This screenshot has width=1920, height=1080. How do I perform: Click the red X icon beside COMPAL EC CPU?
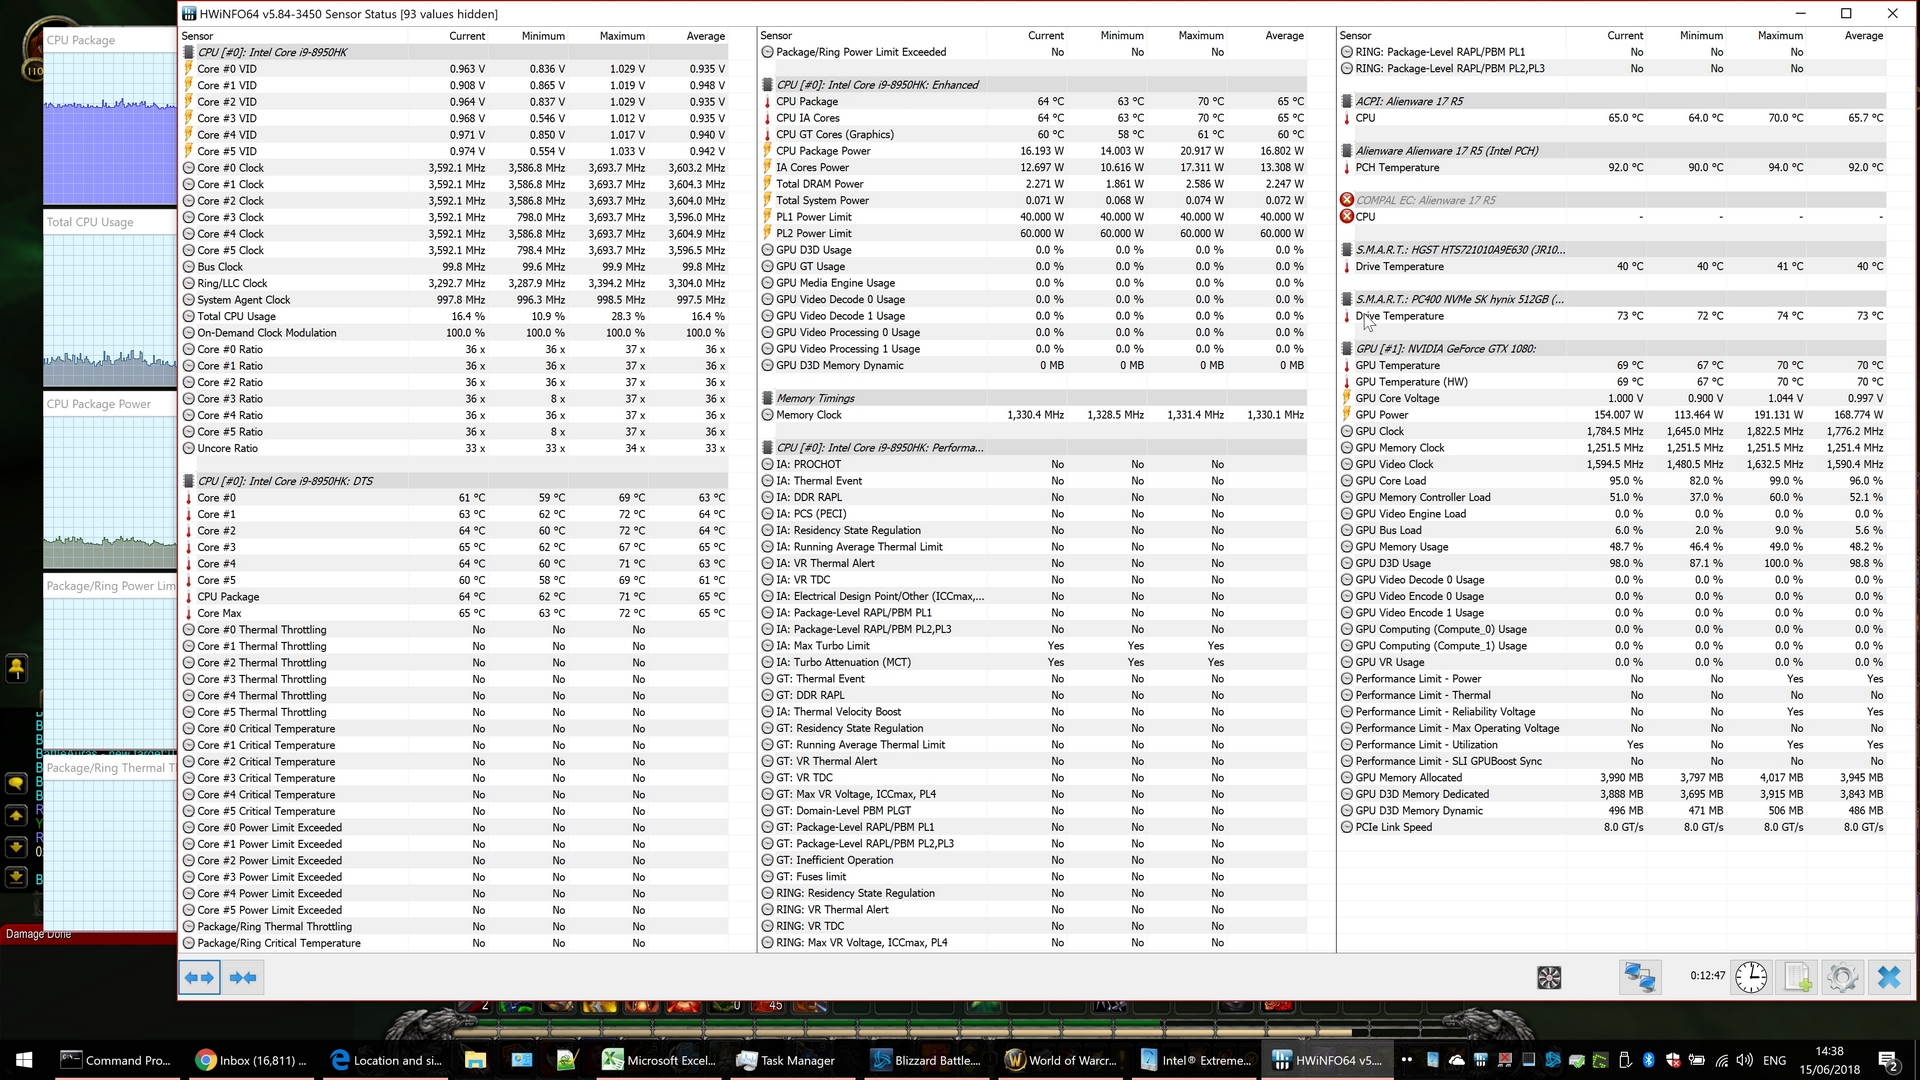click(1347, 217)
